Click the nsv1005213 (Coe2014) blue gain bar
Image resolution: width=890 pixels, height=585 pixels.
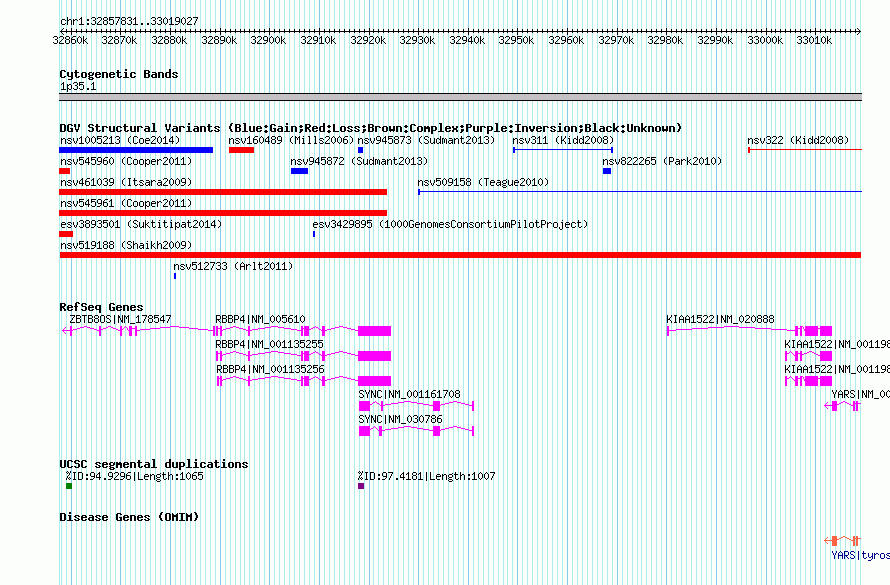136,150
